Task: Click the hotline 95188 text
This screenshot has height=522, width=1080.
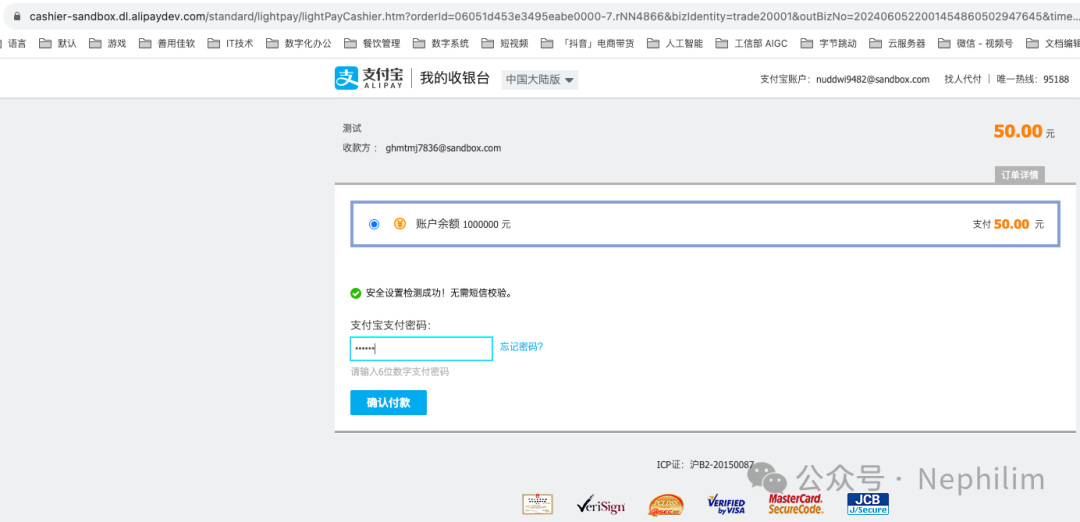Action: pyautogui.click(x=1056, y=79)
